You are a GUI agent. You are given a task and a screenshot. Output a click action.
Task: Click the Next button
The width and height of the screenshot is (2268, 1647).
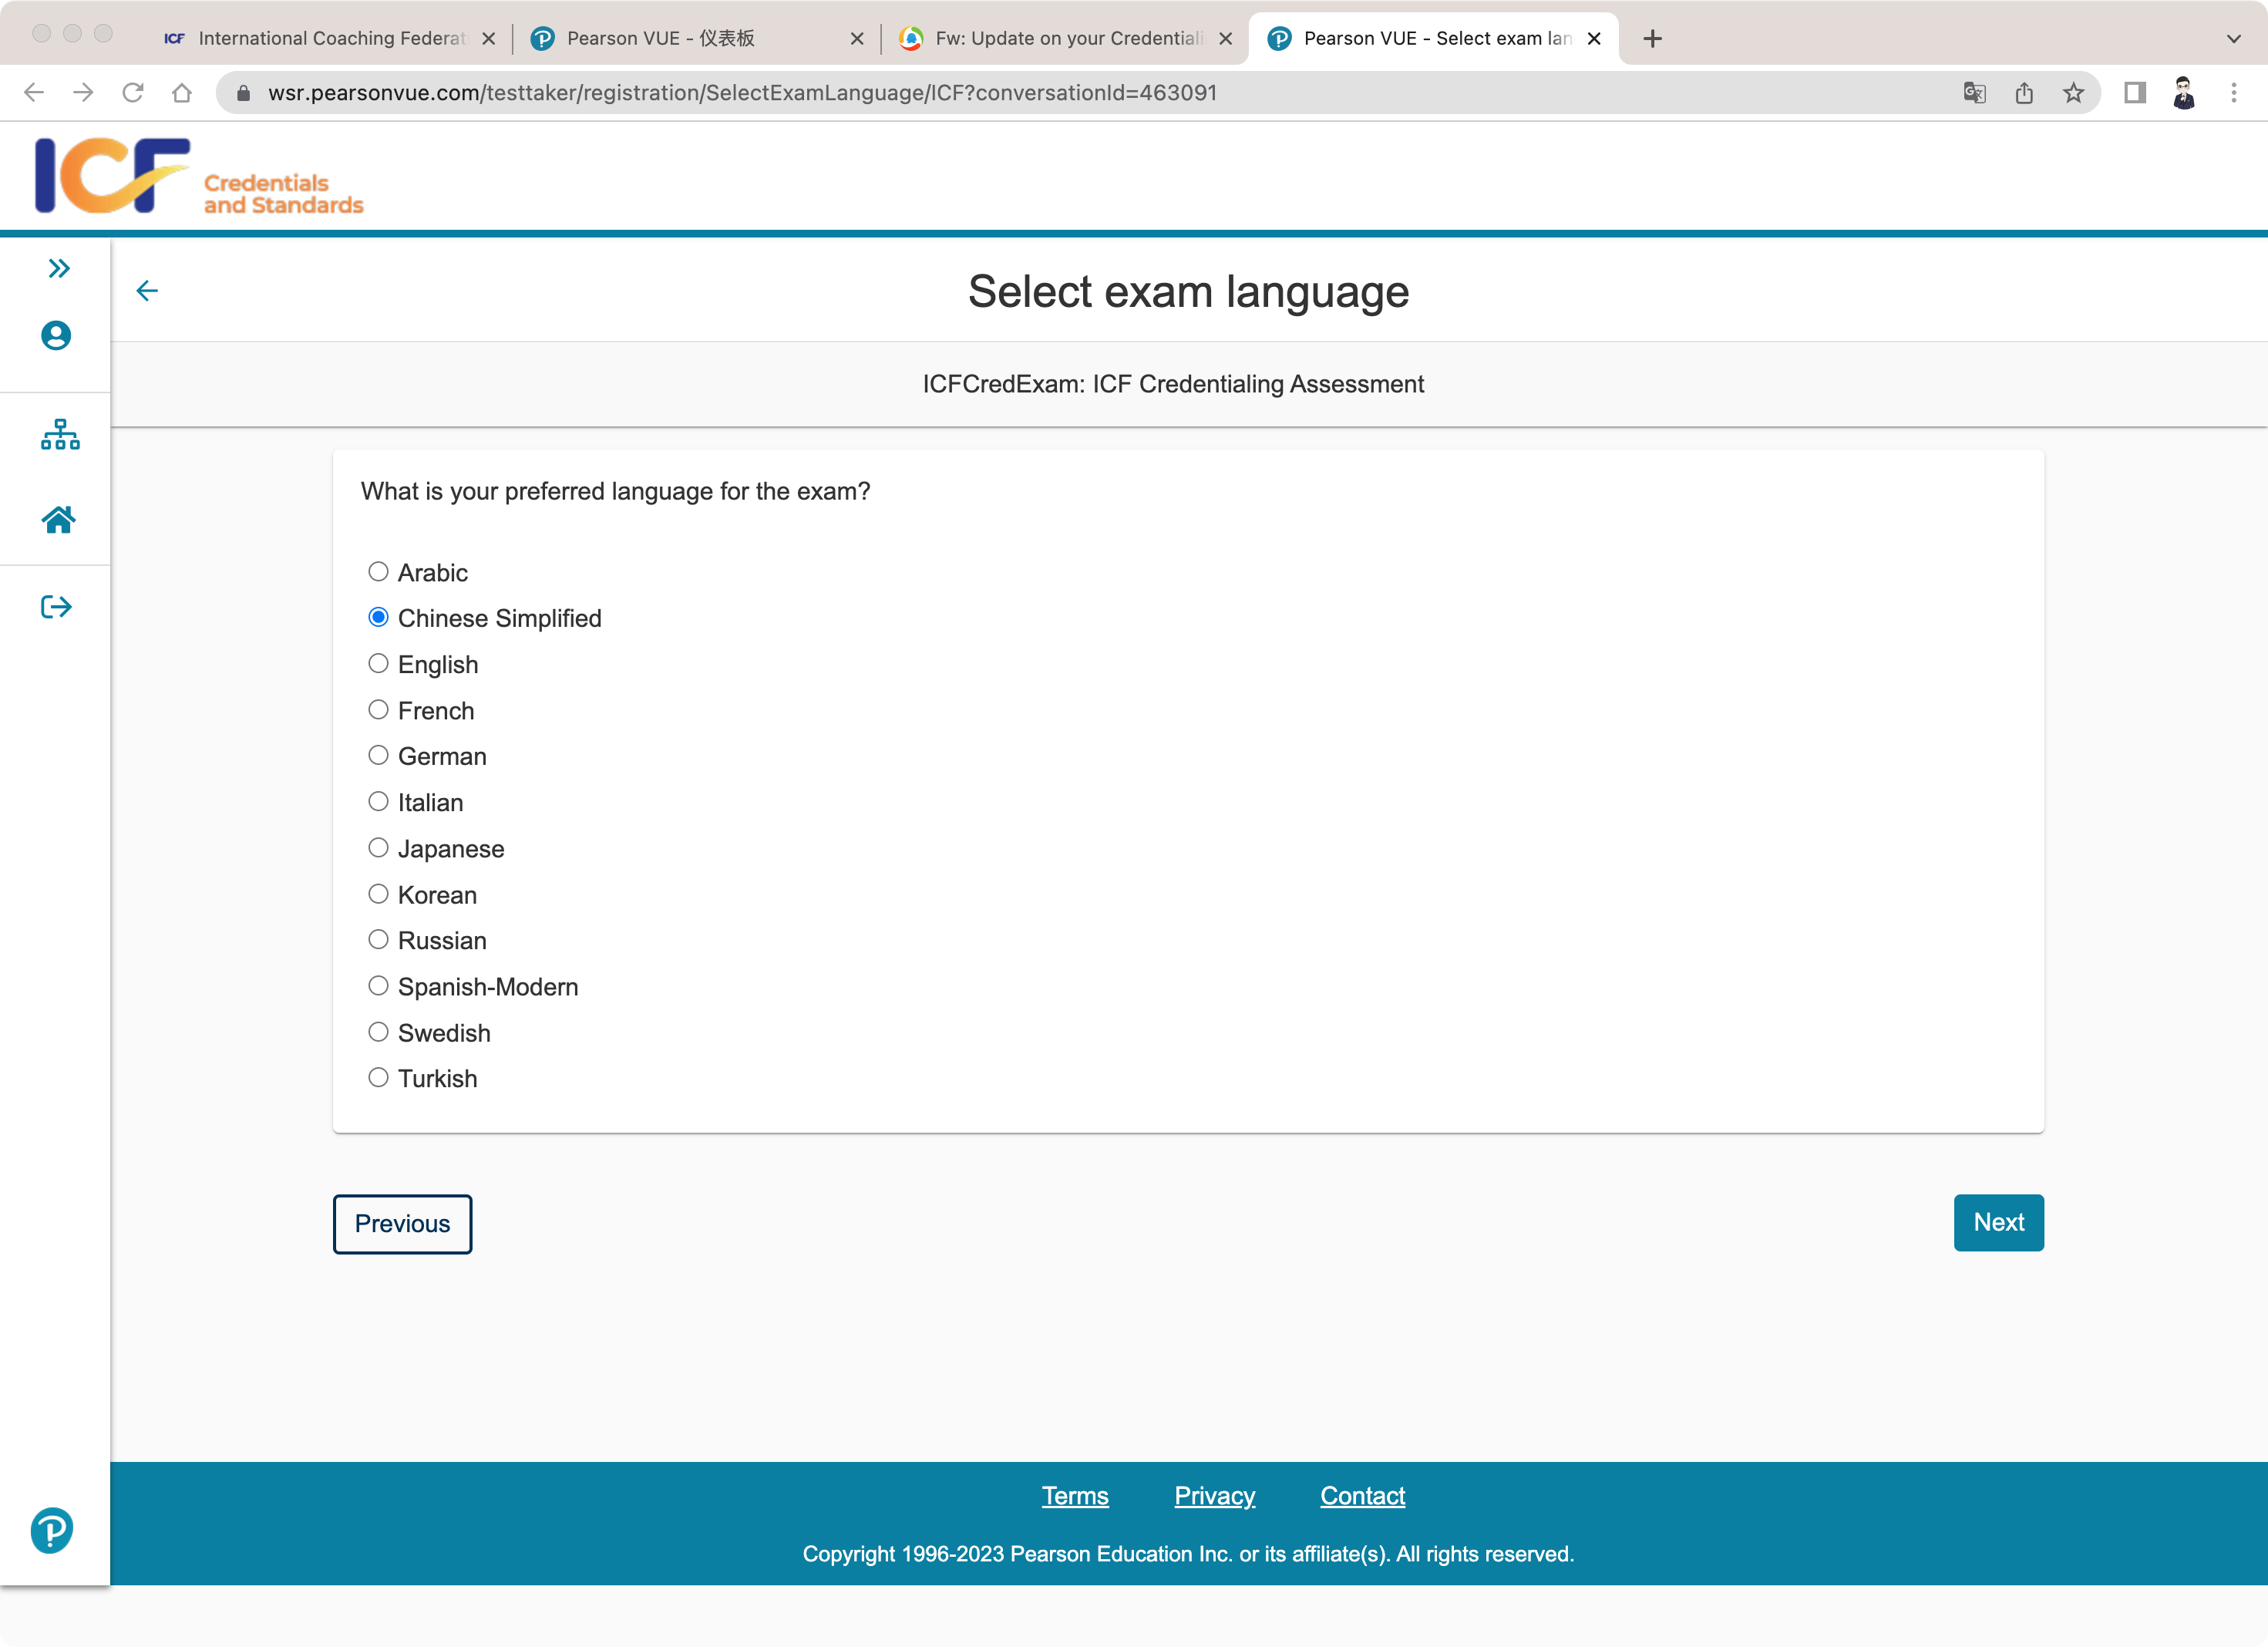click(x=1998, y=1222)
